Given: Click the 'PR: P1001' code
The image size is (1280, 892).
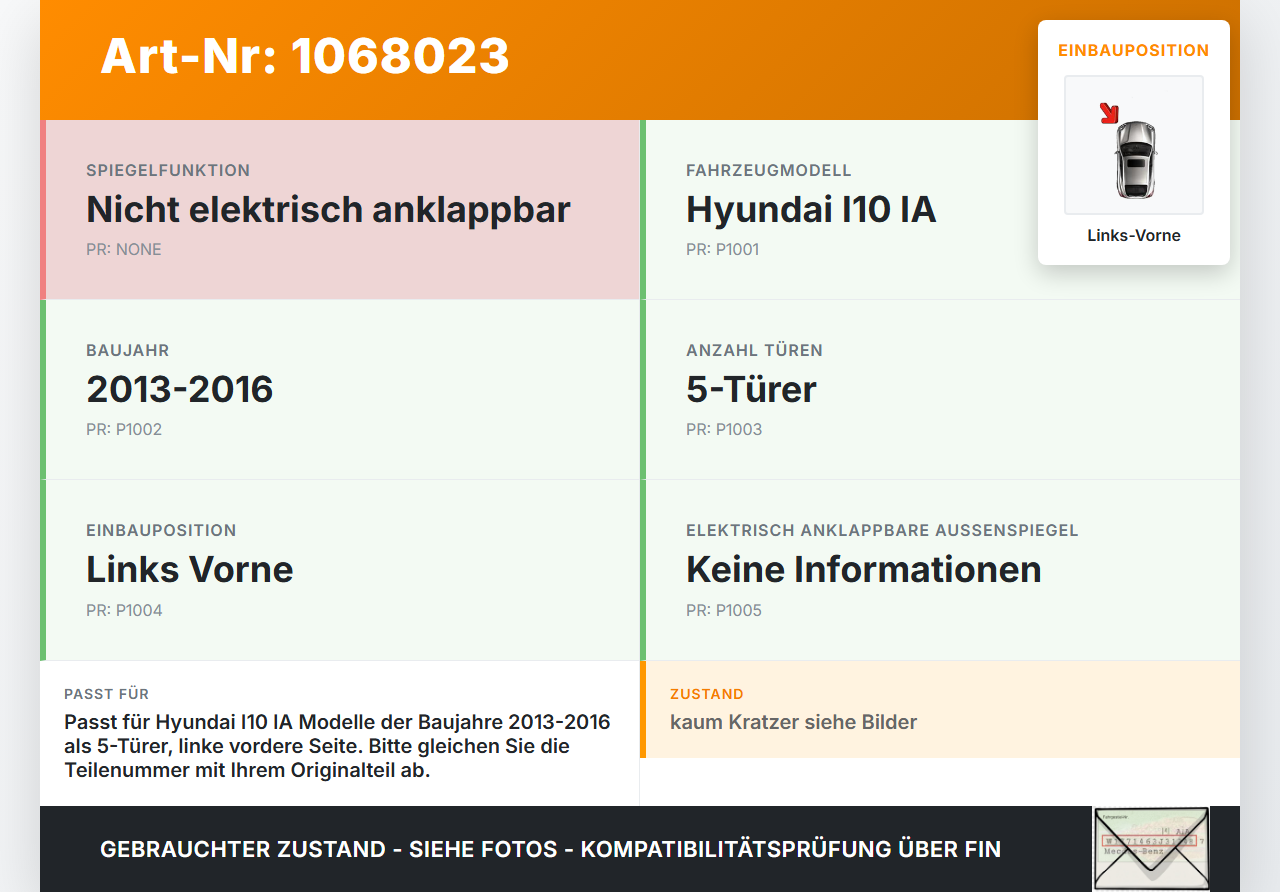Looking at the screenshot, I should (723, 250).
